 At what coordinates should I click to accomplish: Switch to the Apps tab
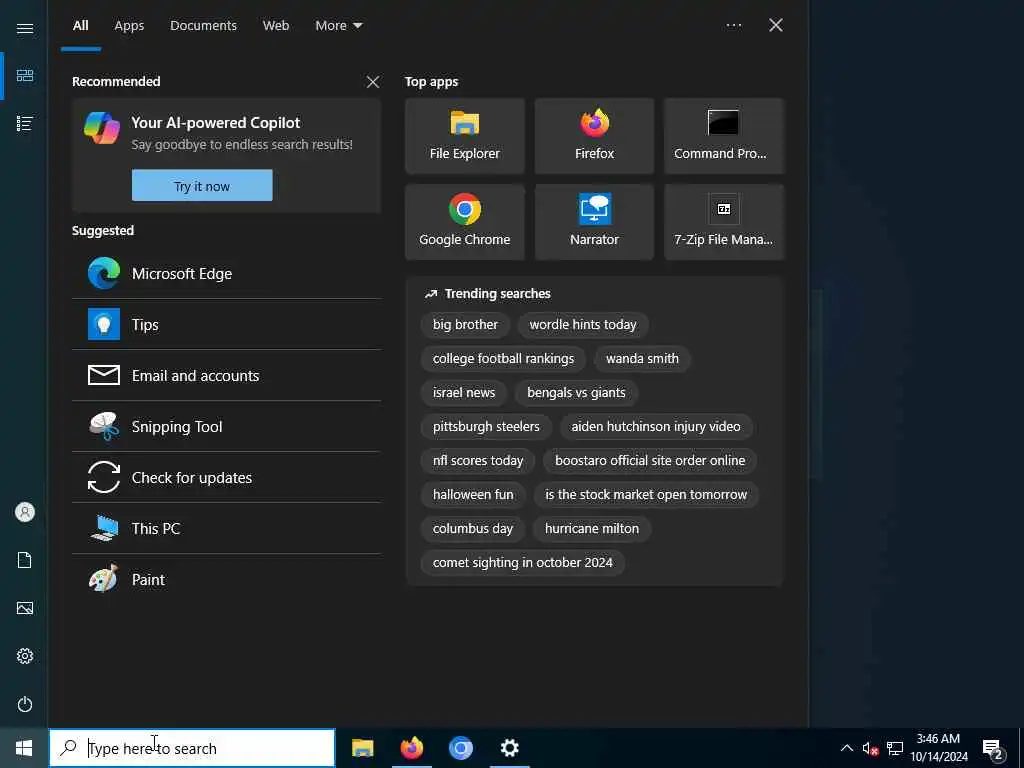click(x=129, y=25)
